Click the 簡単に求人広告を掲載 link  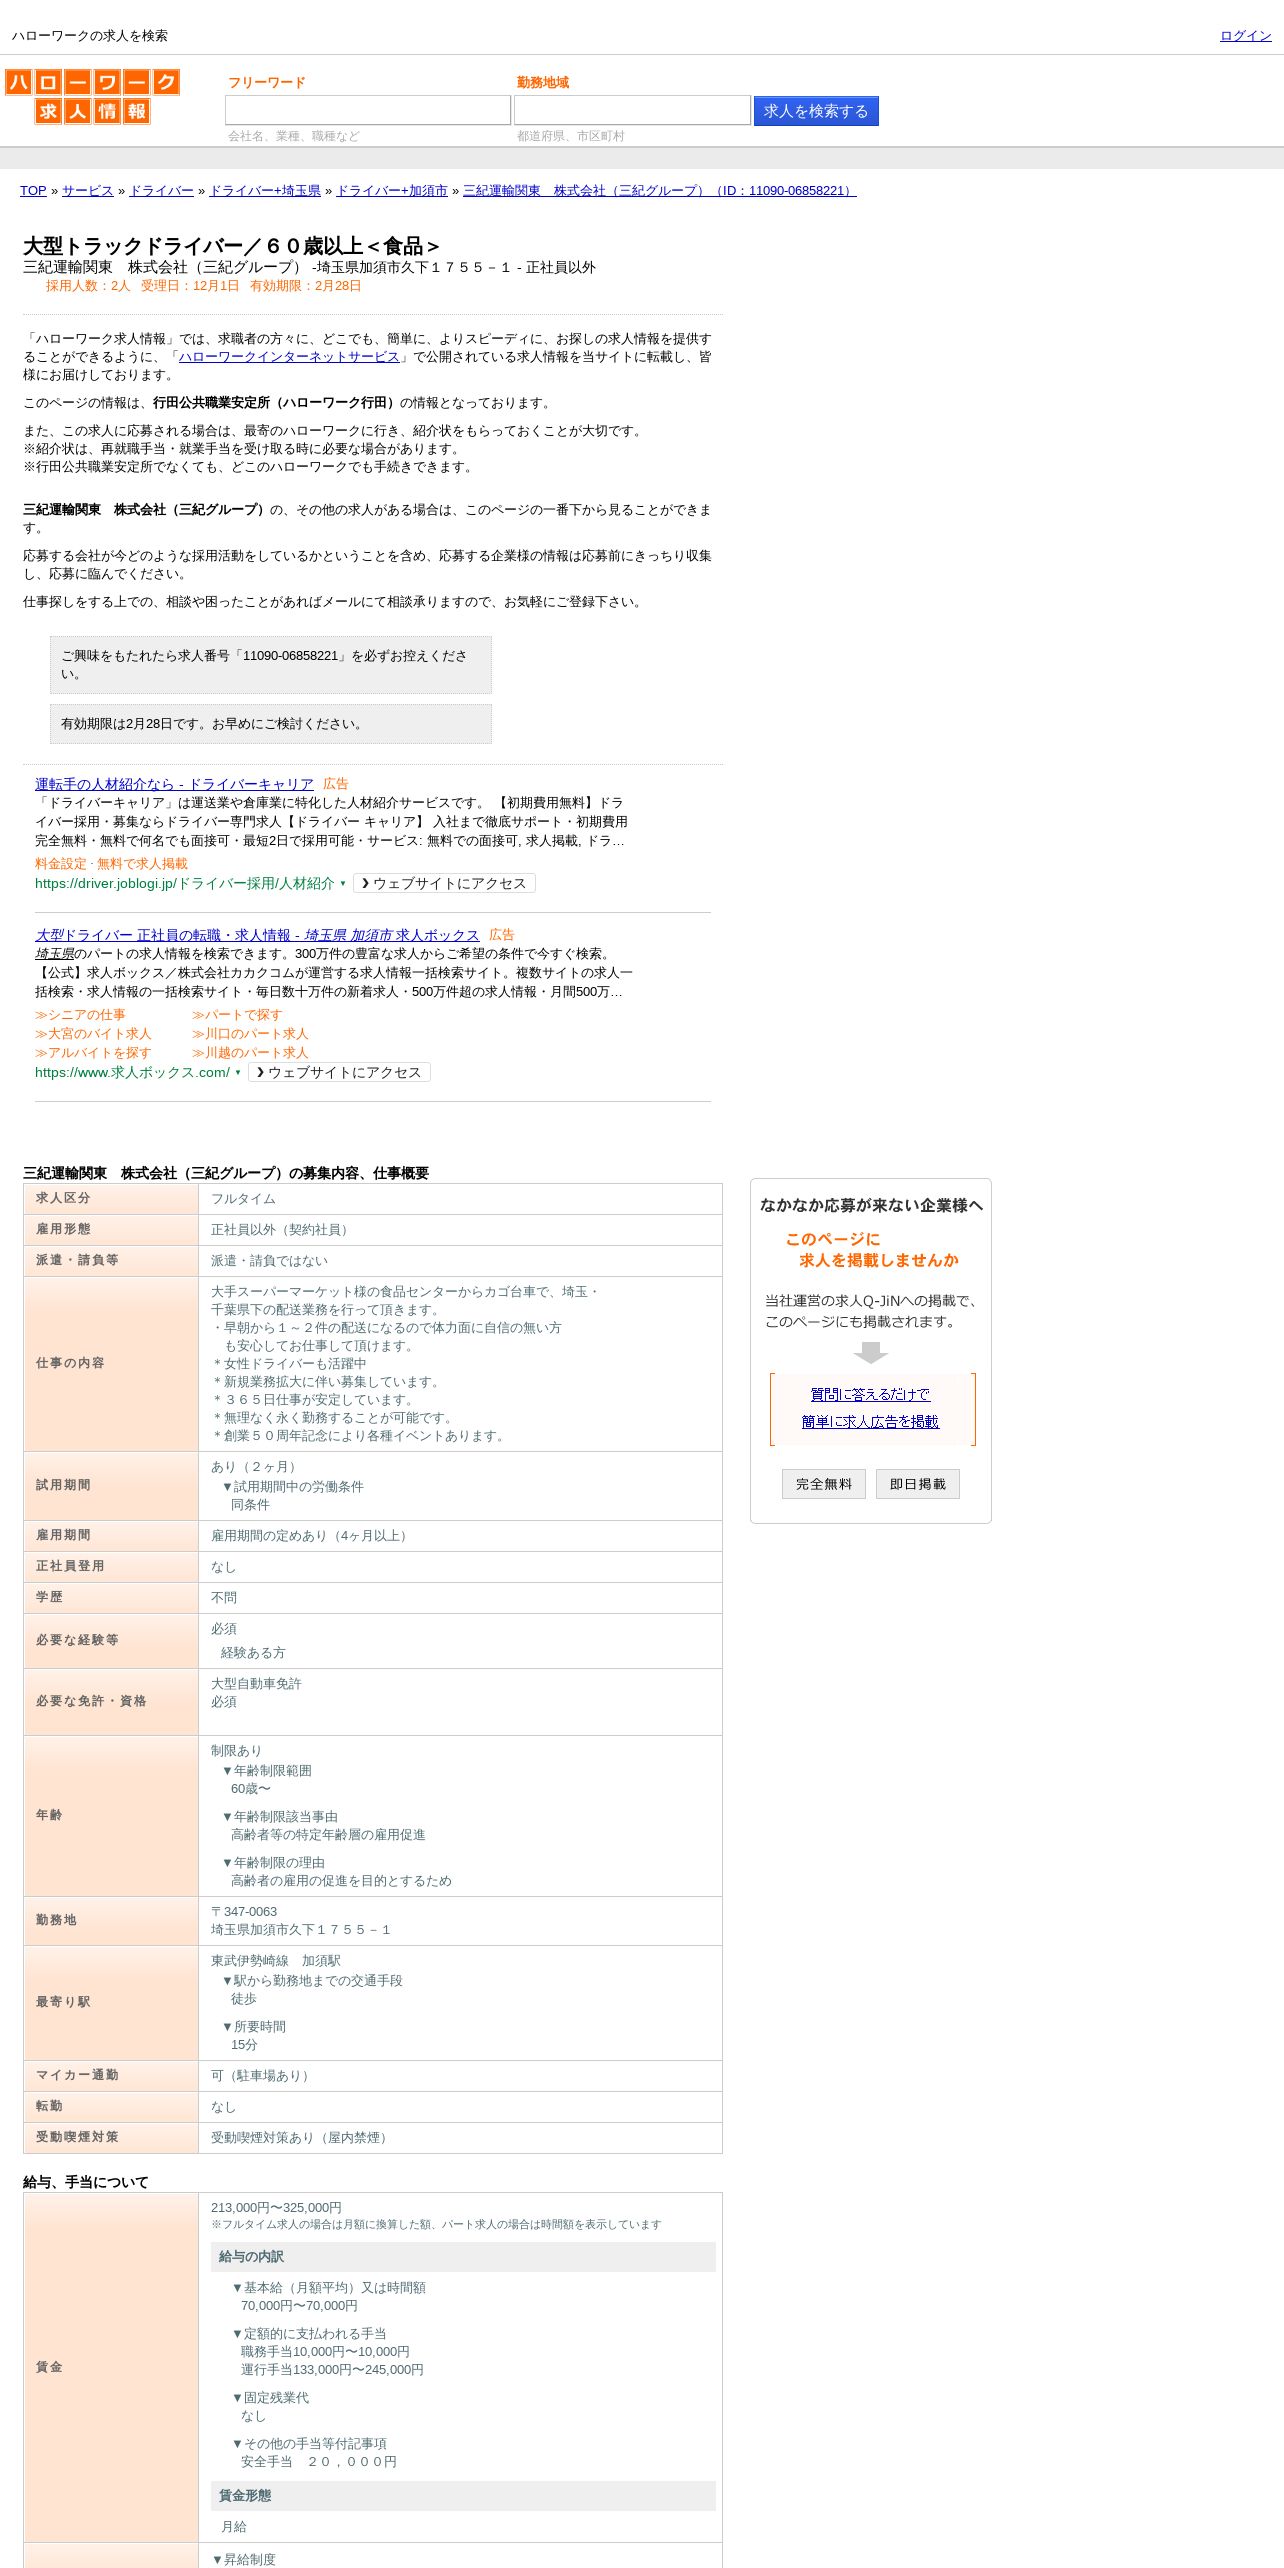click(x=870, y=1422)
